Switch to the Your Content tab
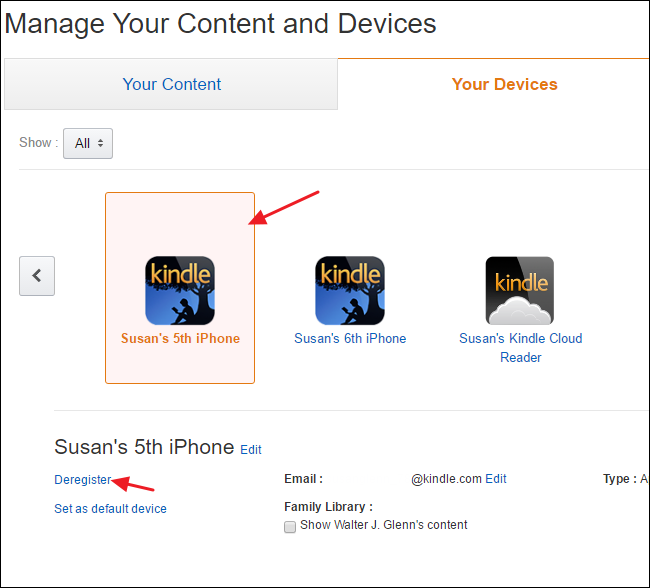Screen dimensions: 650x588 coord(172,84)
